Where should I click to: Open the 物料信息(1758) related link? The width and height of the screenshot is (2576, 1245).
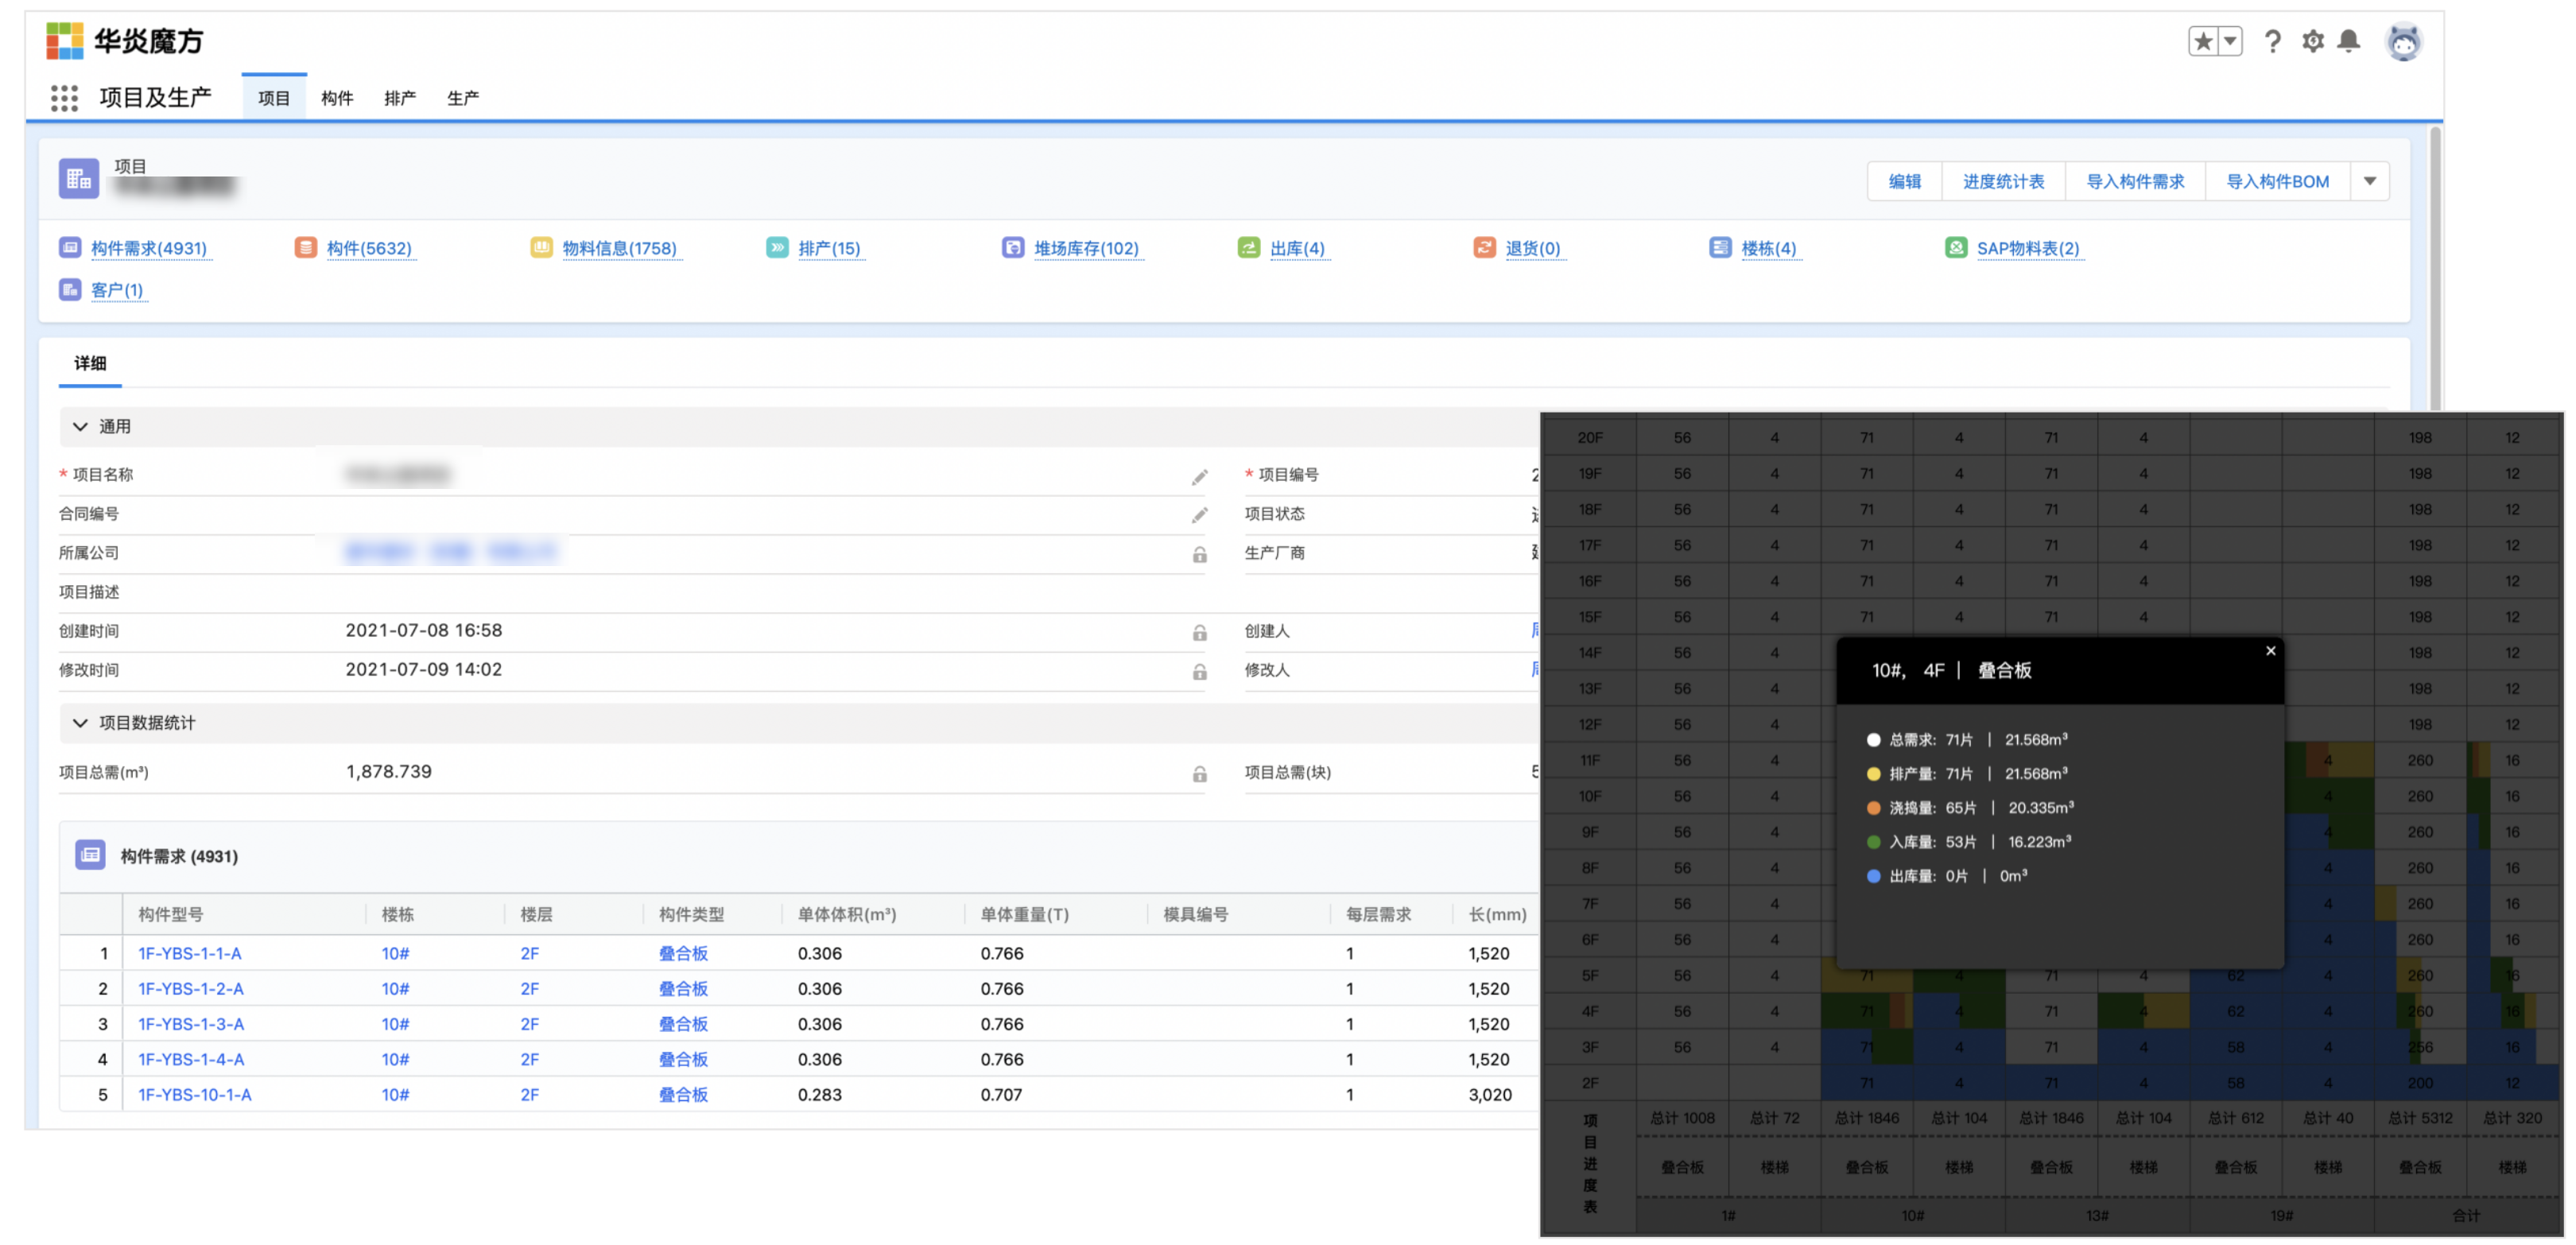pyautogui.click(x=619, y=248)
